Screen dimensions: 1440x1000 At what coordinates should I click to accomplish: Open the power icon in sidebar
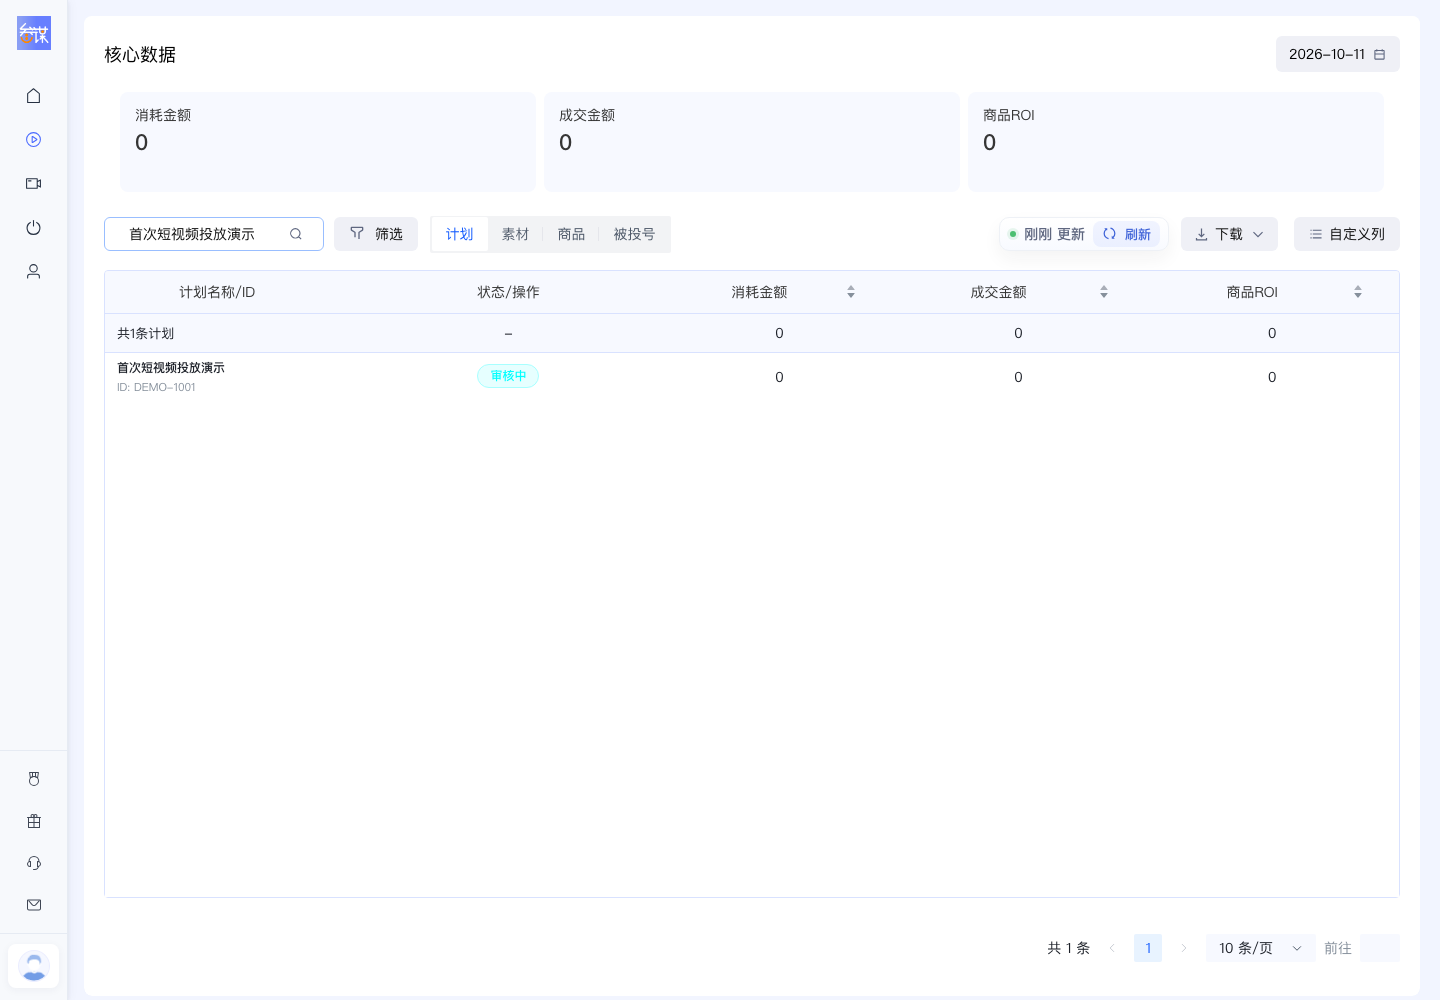click(x=34, y=228)
